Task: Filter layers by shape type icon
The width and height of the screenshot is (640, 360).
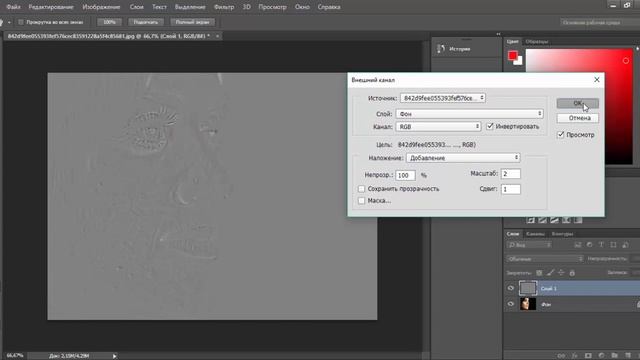Action: tap(613, 245)
